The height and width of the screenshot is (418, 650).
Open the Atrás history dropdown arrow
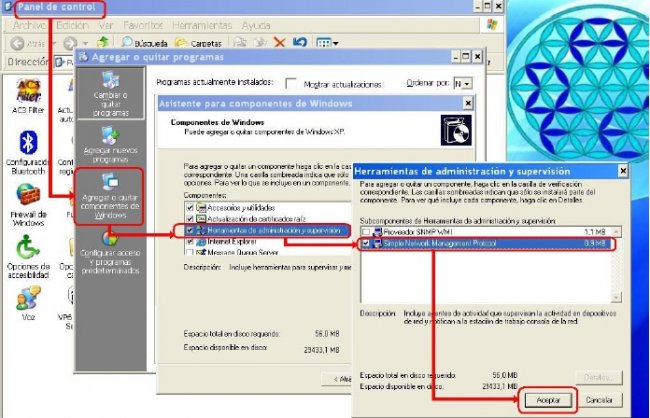click(x=54, y=43)
